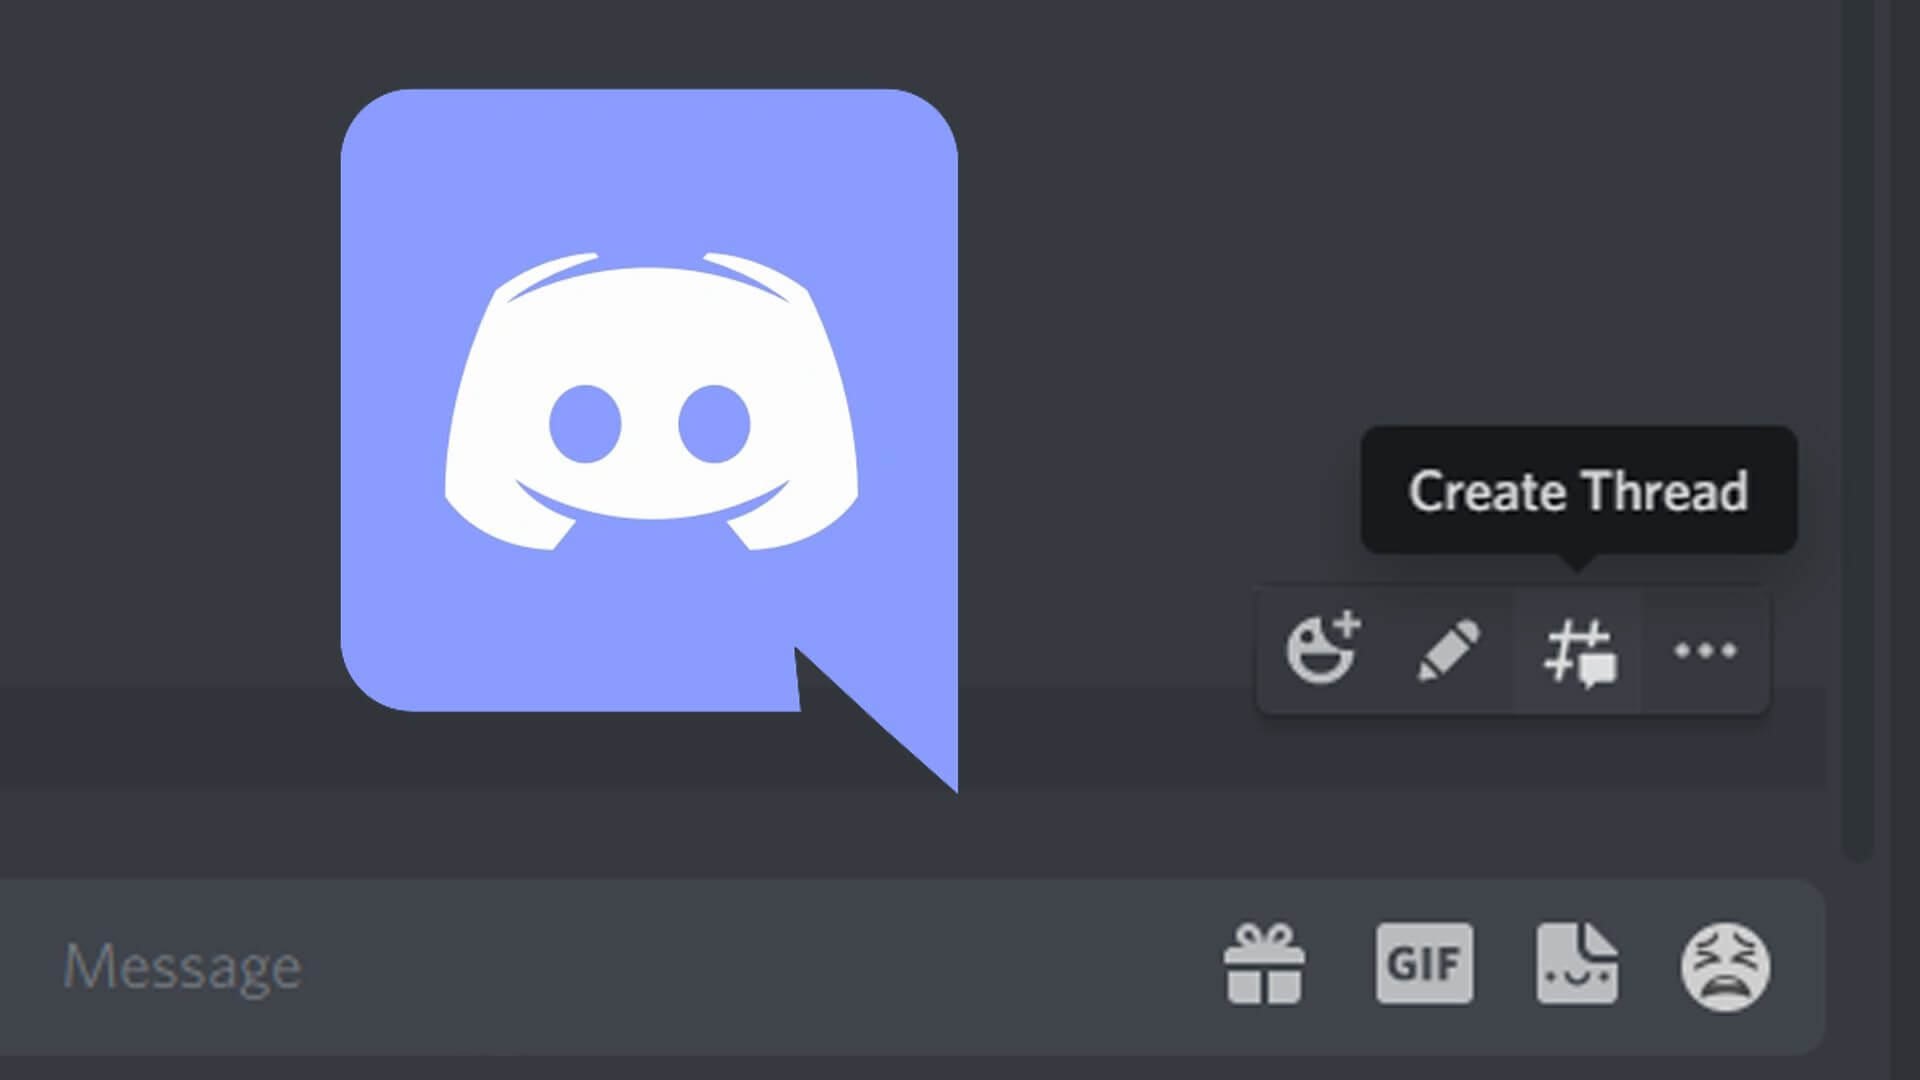Open the emoji picker face icon

coord(1725,966)
